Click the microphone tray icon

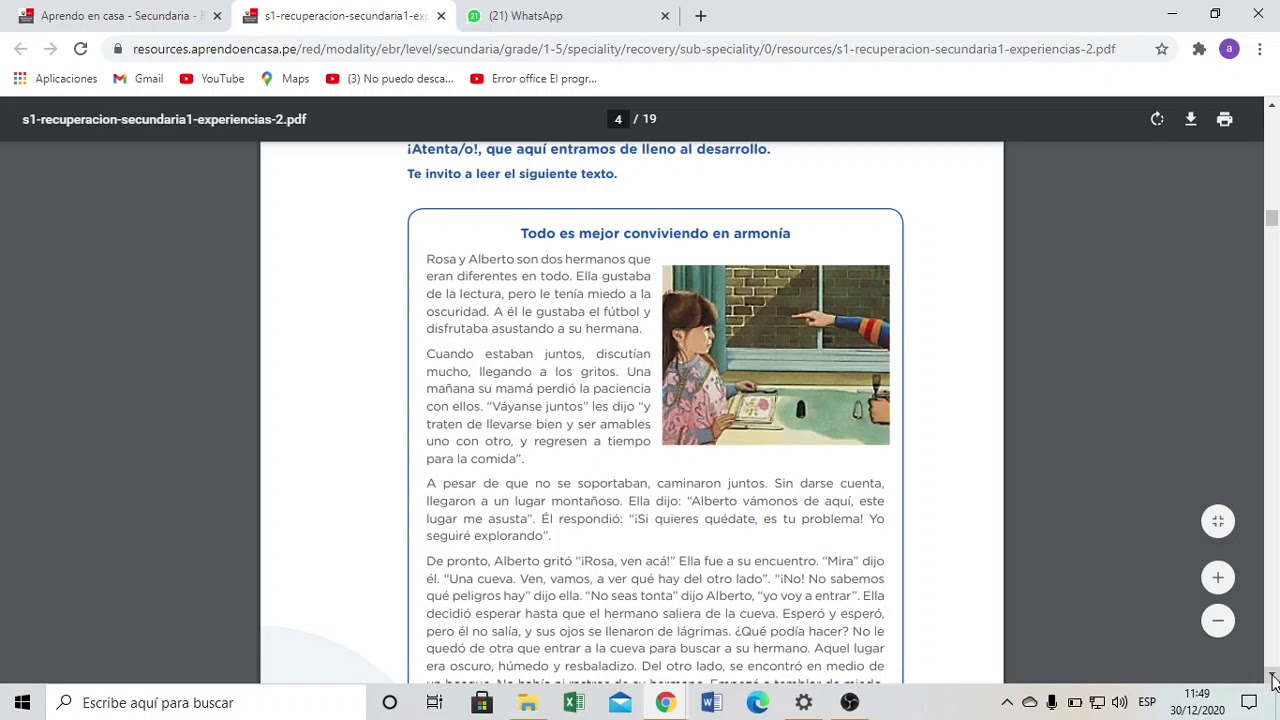(1052, 703)
